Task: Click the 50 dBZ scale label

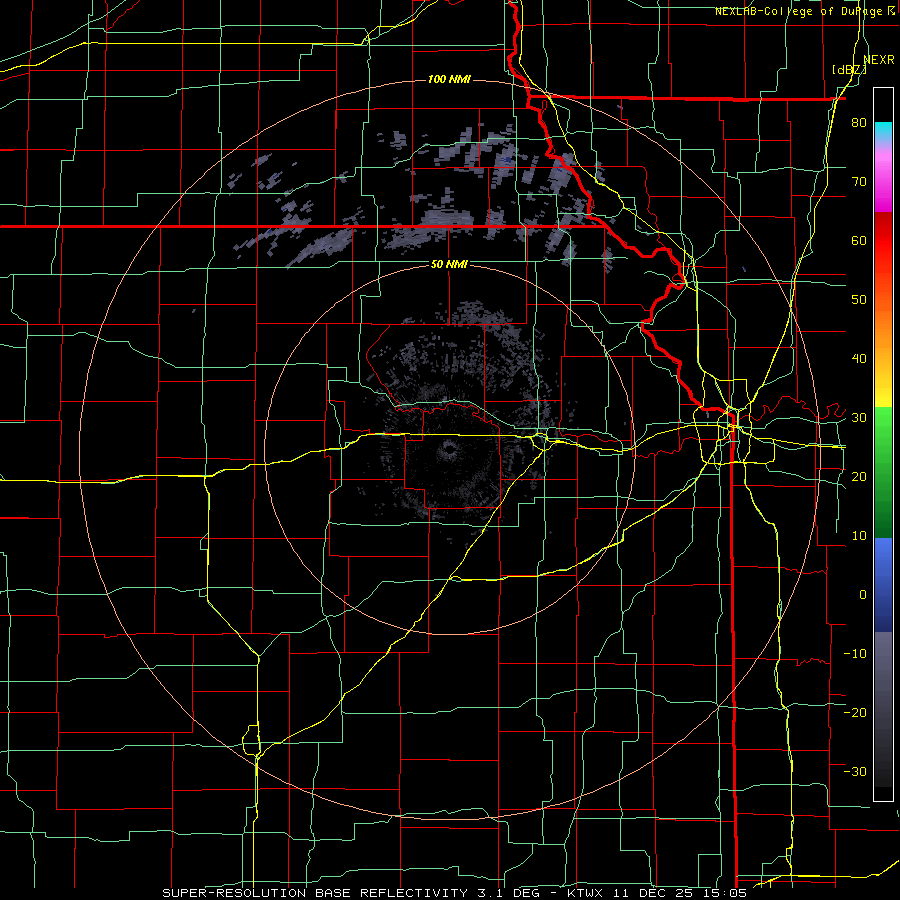Action: pos(859,300)
